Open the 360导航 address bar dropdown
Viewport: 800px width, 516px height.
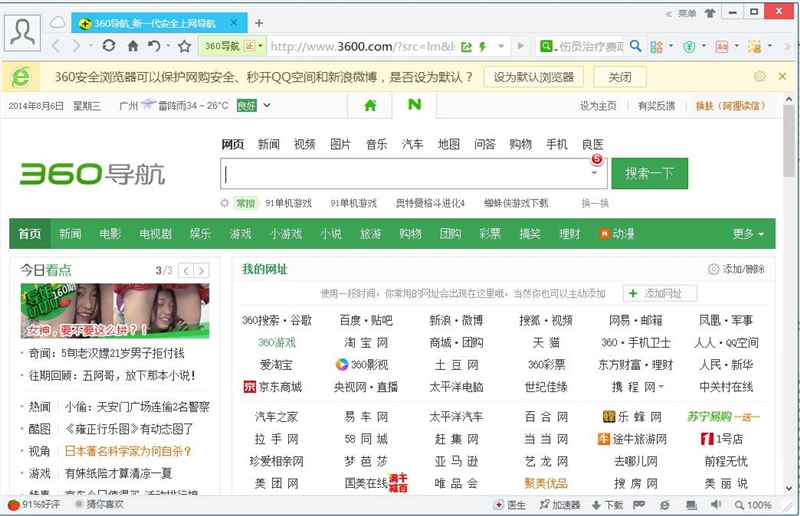click(x=260, y=46)
